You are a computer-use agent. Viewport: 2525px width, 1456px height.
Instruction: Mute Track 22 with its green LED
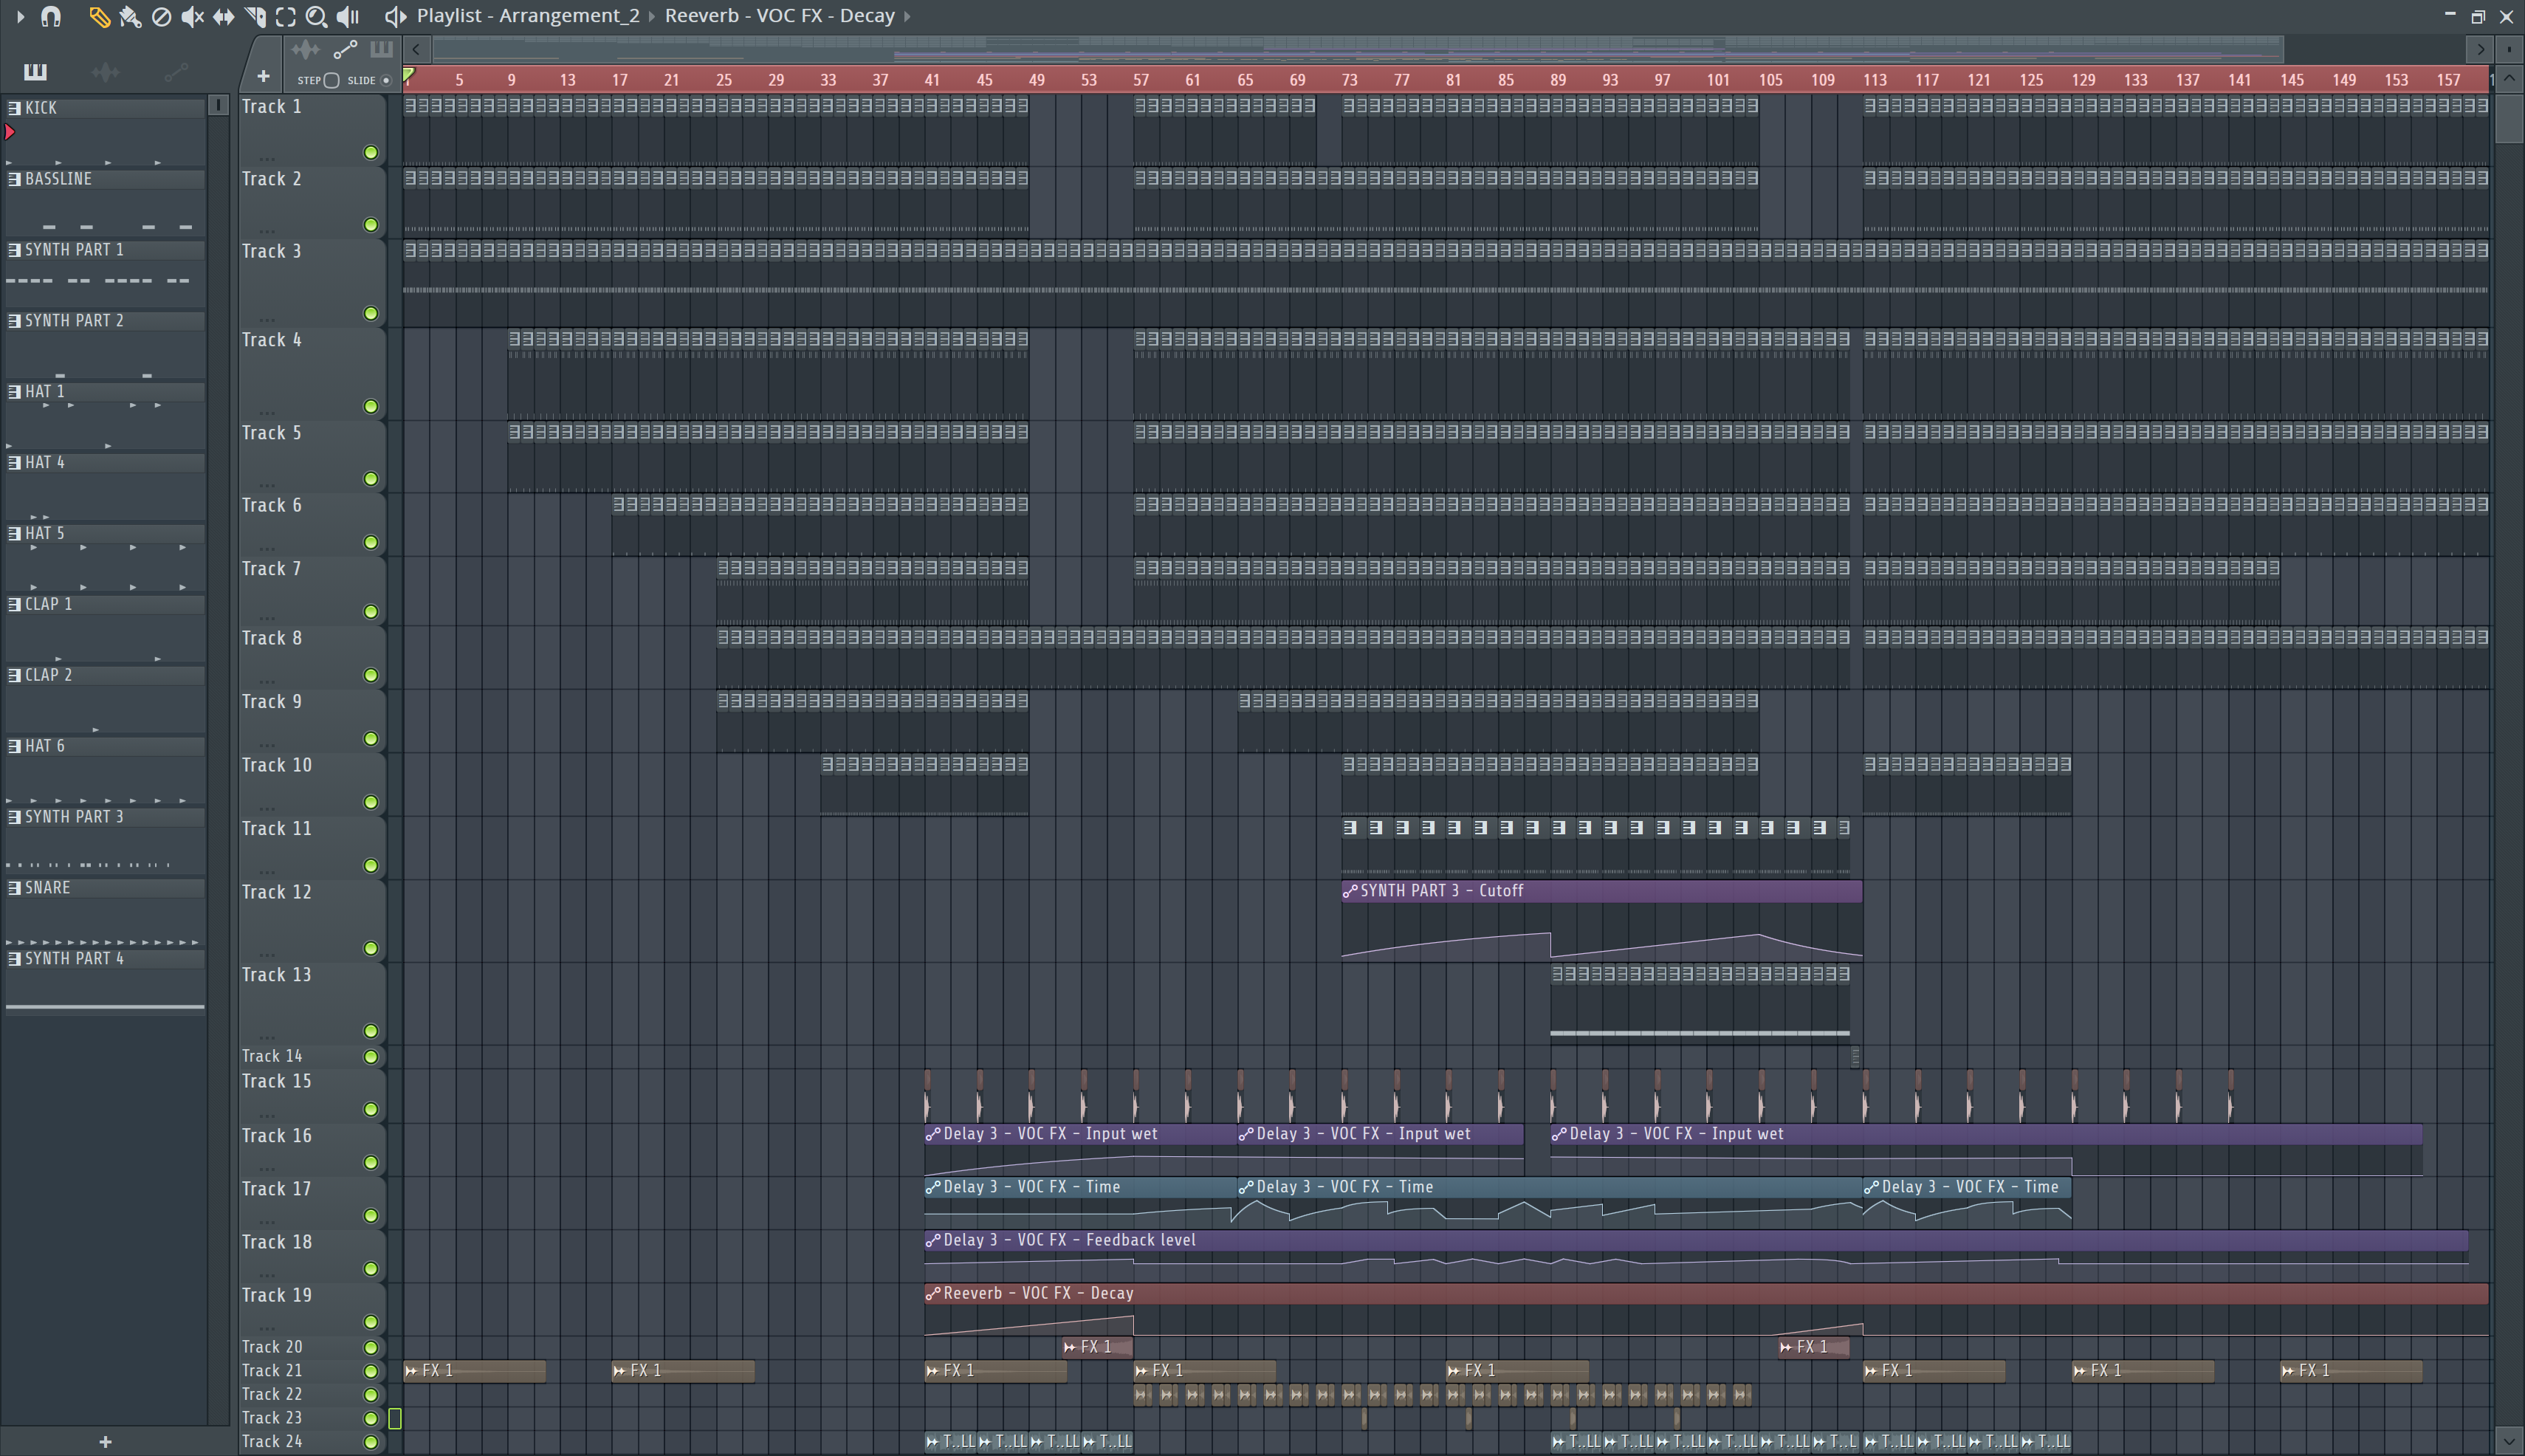coord(371,1395)
